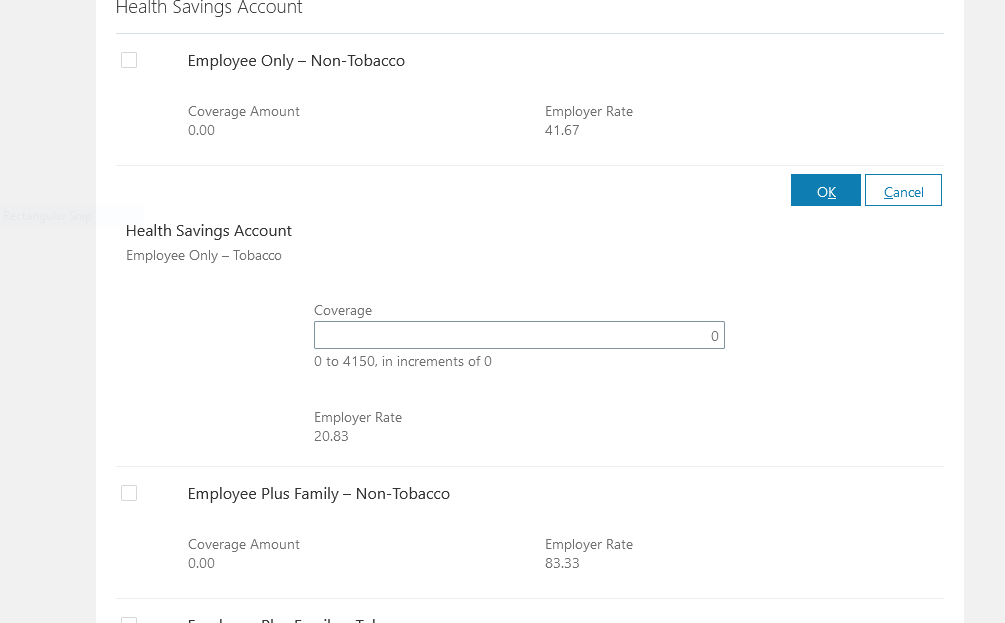
Task: Check the Employee Only – Non-Tobacco checkbox
Action: 128,60
